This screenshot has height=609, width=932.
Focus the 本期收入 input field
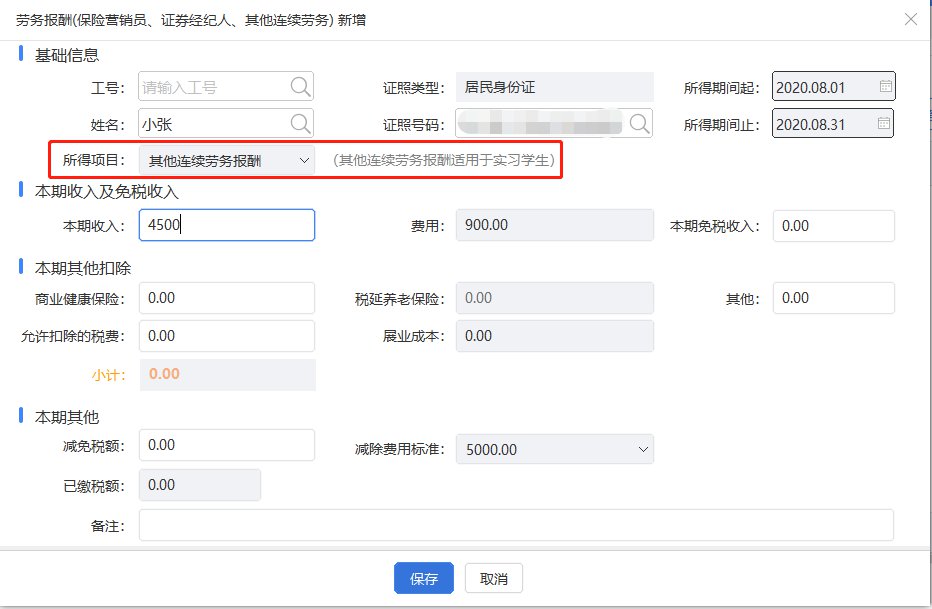click(x=227, y=225)
